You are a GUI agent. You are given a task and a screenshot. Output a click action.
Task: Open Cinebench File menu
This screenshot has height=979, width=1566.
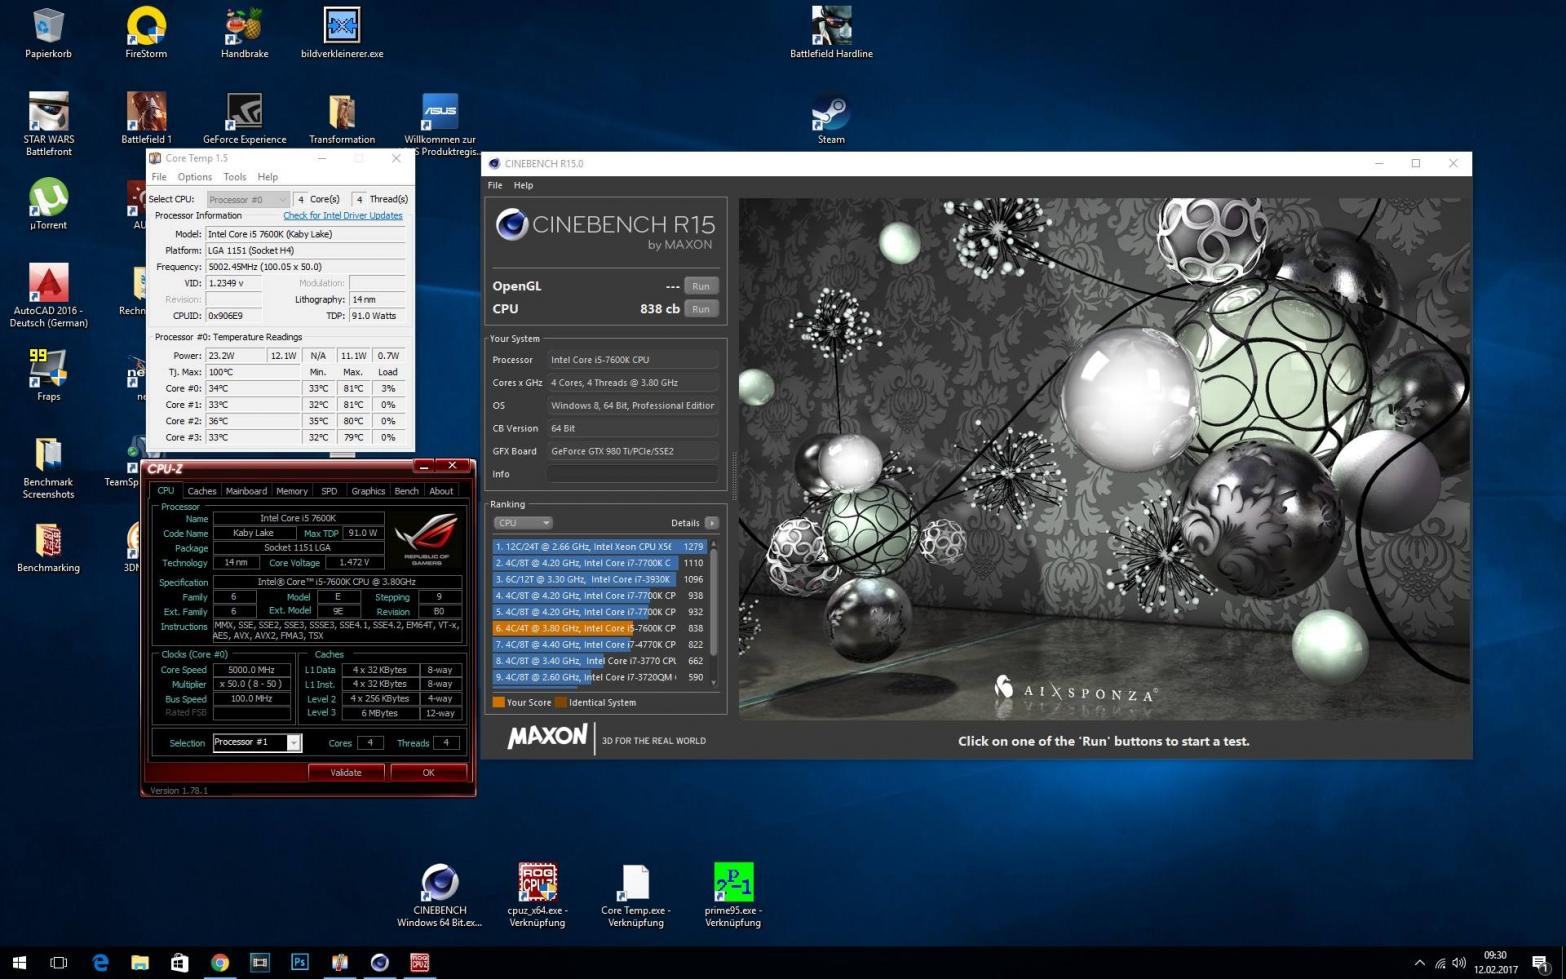coord(495,185)
